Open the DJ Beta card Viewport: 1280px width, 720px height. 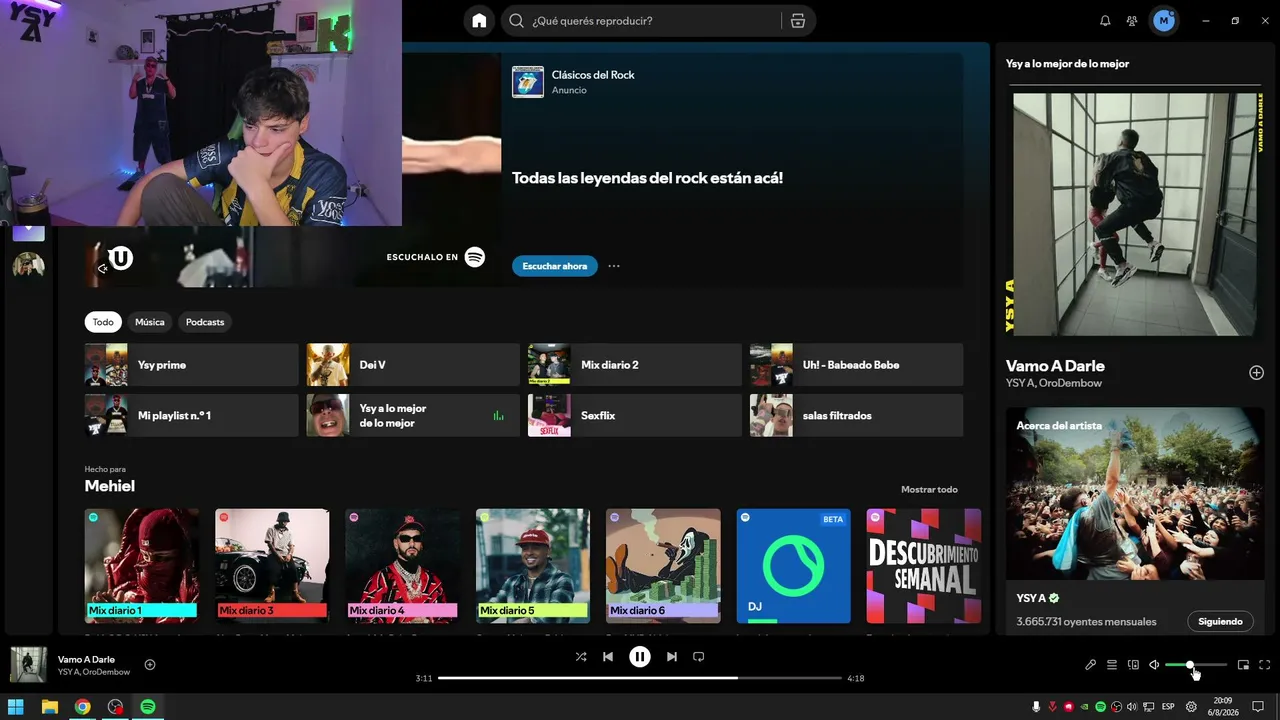click(x=794, y=566)
